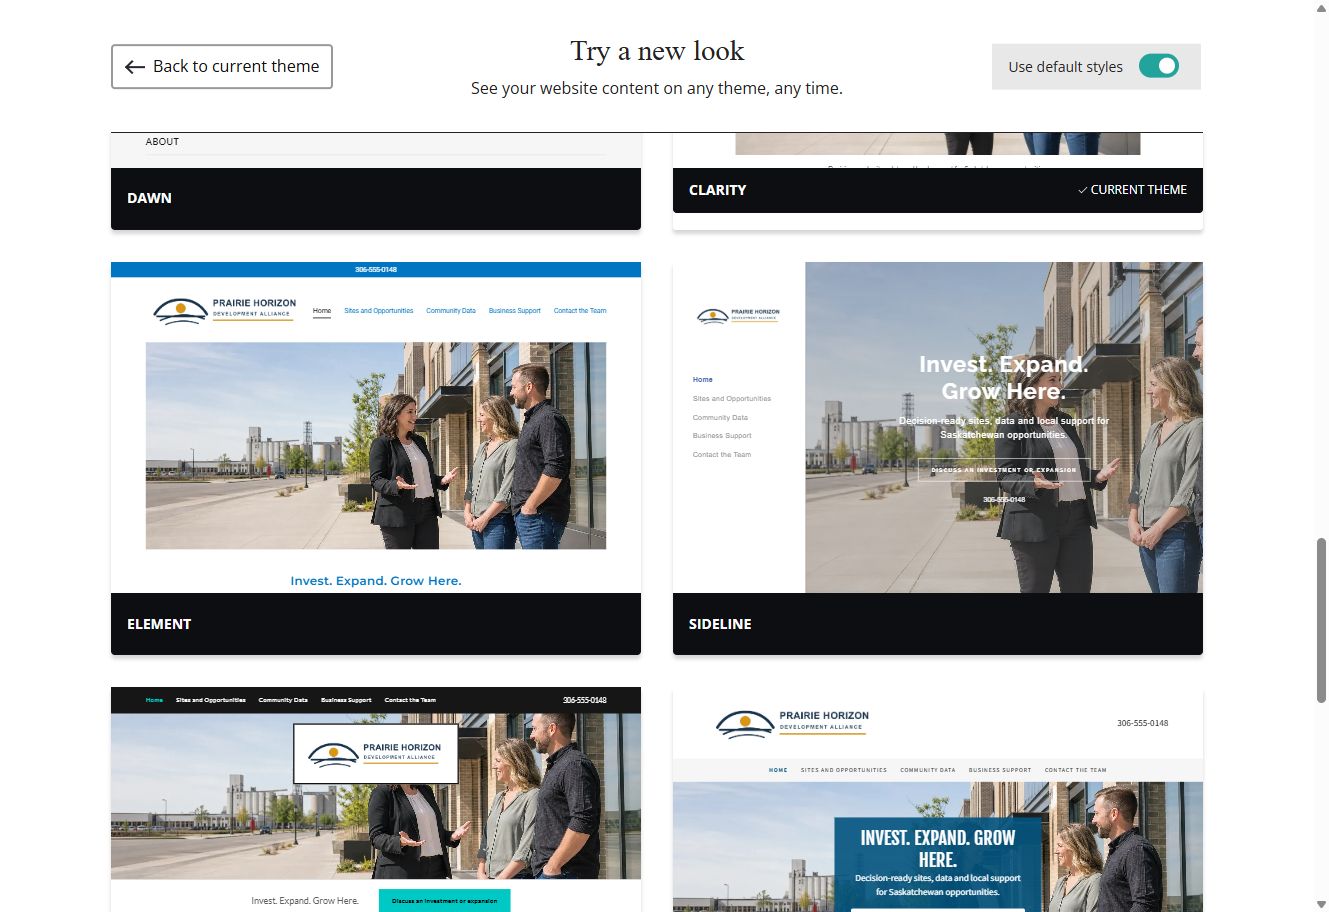1329x912 pixels.
Task: Click 'Home' in Sideline preview side menu
Action: point(703,380)
